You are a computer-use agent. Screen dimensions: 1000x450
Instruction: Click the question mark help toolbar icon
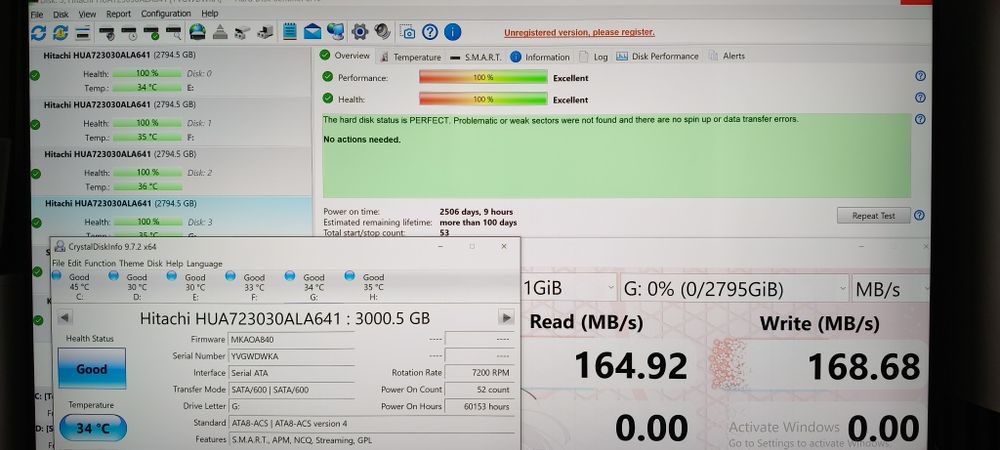[430, 32]
